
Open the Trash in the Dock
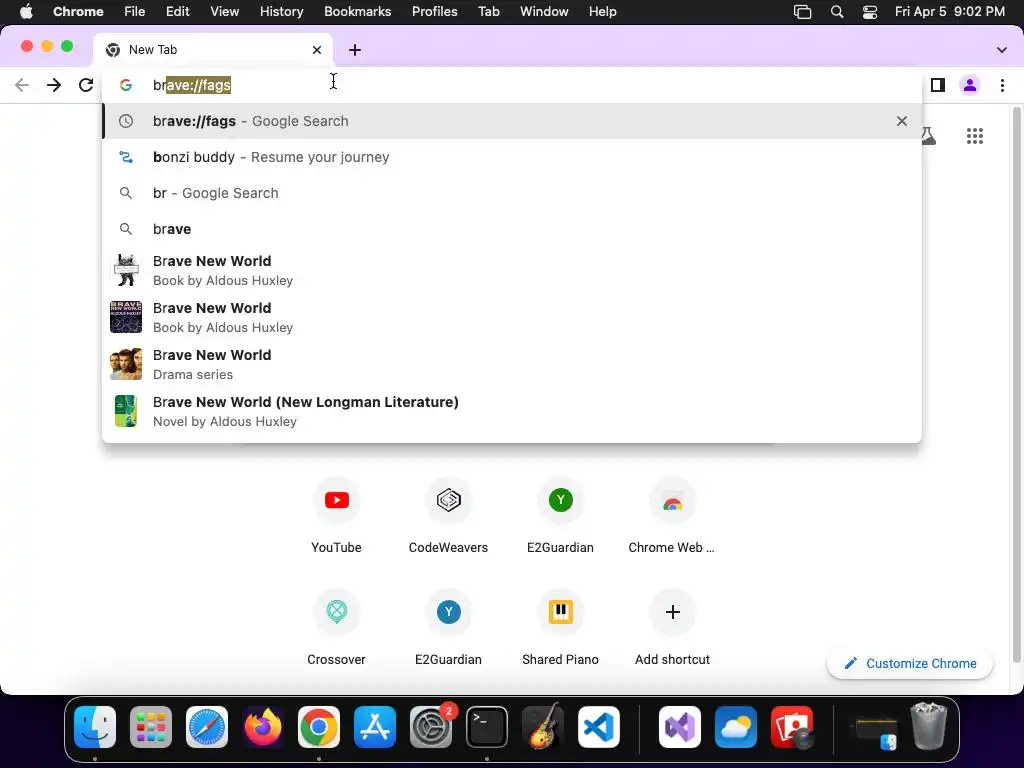coord(929,726)
